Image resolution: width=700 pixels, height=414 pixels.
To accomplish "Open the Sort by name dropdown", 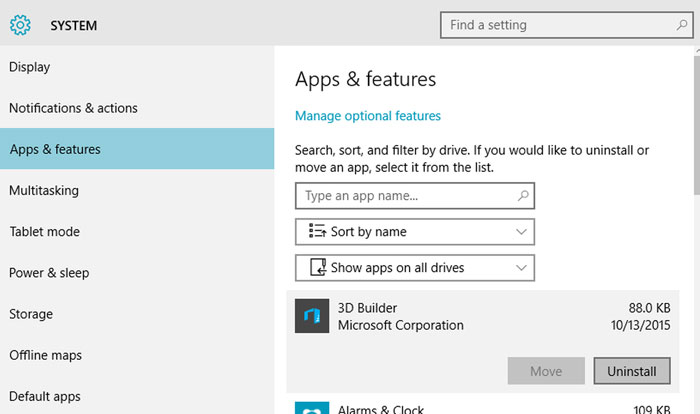I will [415, 232].
